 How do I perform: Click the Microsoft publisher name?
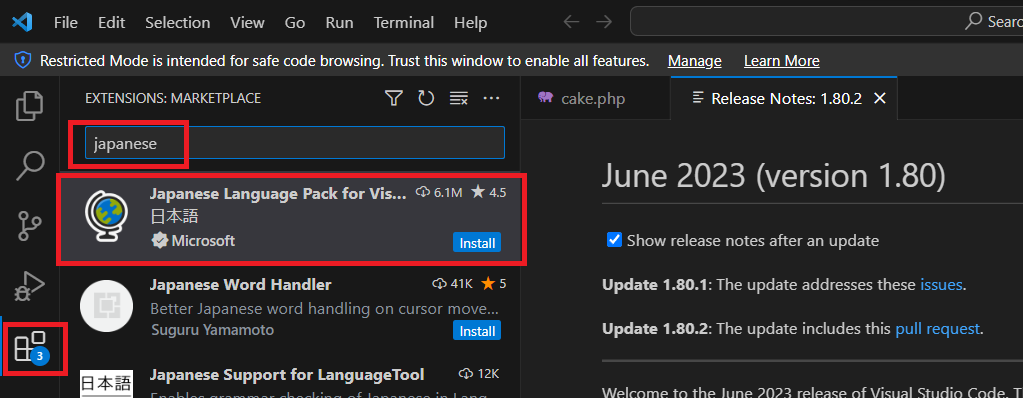[x=203, y=241]
